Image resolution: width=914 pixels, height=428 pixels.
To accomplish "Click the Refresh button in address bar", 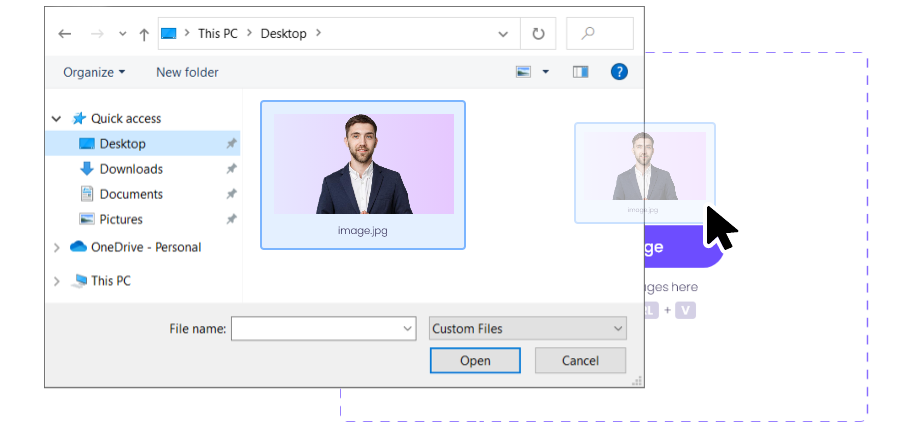I will [x=538, y=33].
